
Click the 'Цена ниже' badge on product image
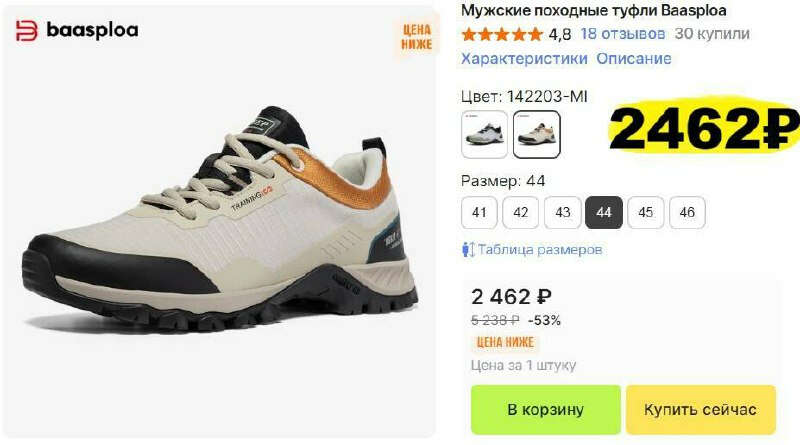coord(416,37)
